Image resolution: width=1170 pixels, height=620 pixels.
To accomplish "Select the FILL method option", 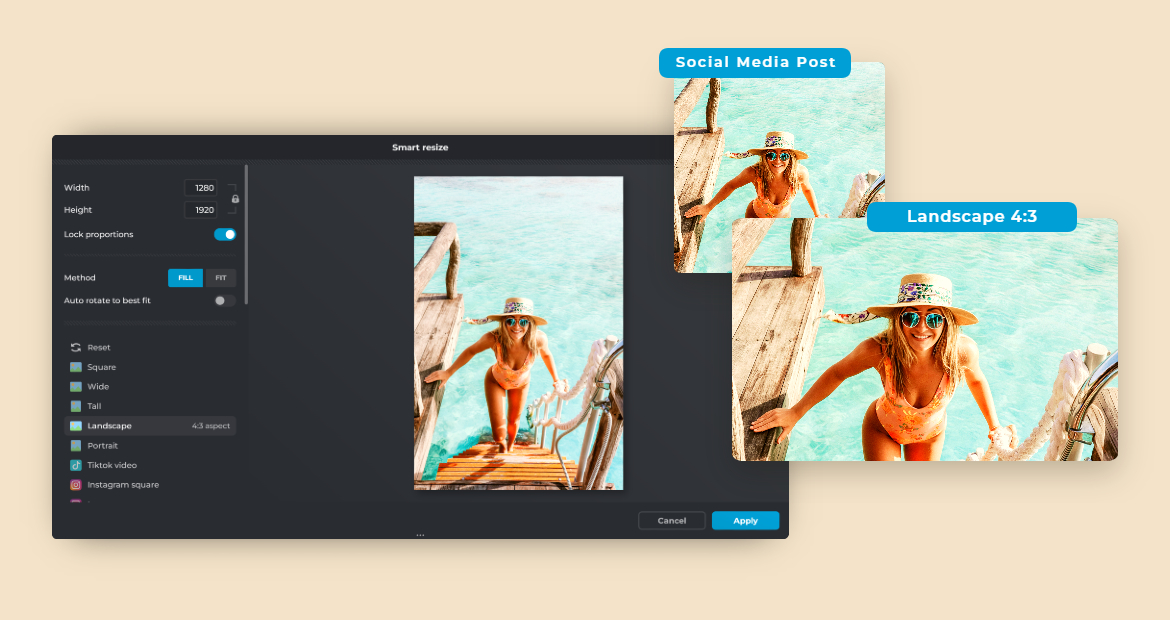I will pos(185,277).
